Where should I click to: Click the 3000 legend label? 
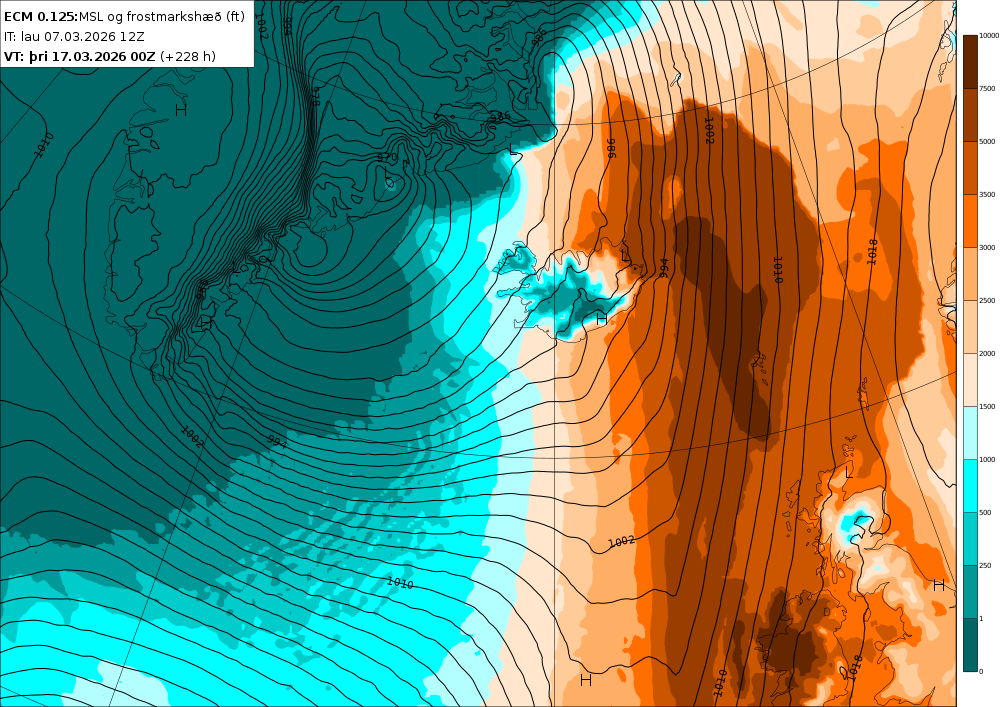[987, 247]
